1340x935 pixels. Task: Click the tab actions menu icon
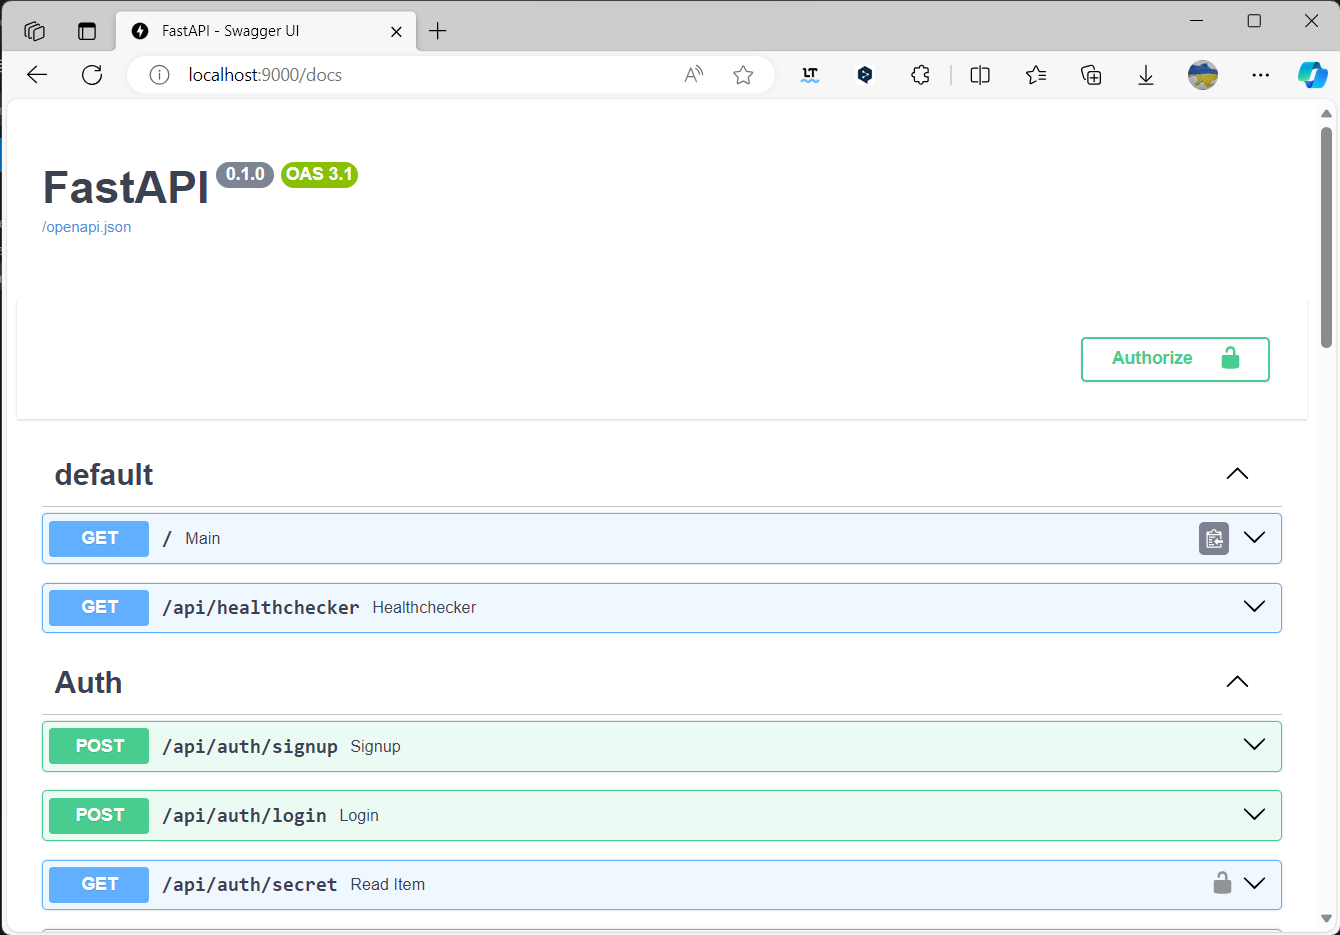click(87, 31)
